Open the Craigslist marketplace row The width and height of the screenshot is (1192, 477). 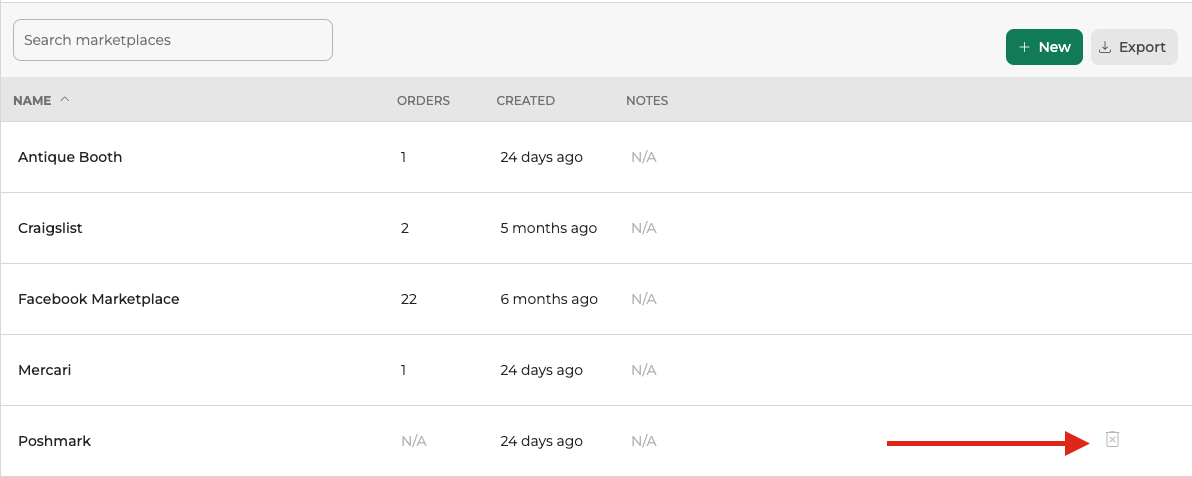pos(50,228)
